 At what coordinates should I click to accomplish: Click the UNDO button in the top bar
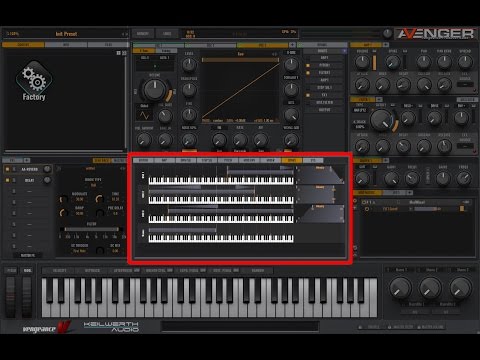click(x=167, y=34)
